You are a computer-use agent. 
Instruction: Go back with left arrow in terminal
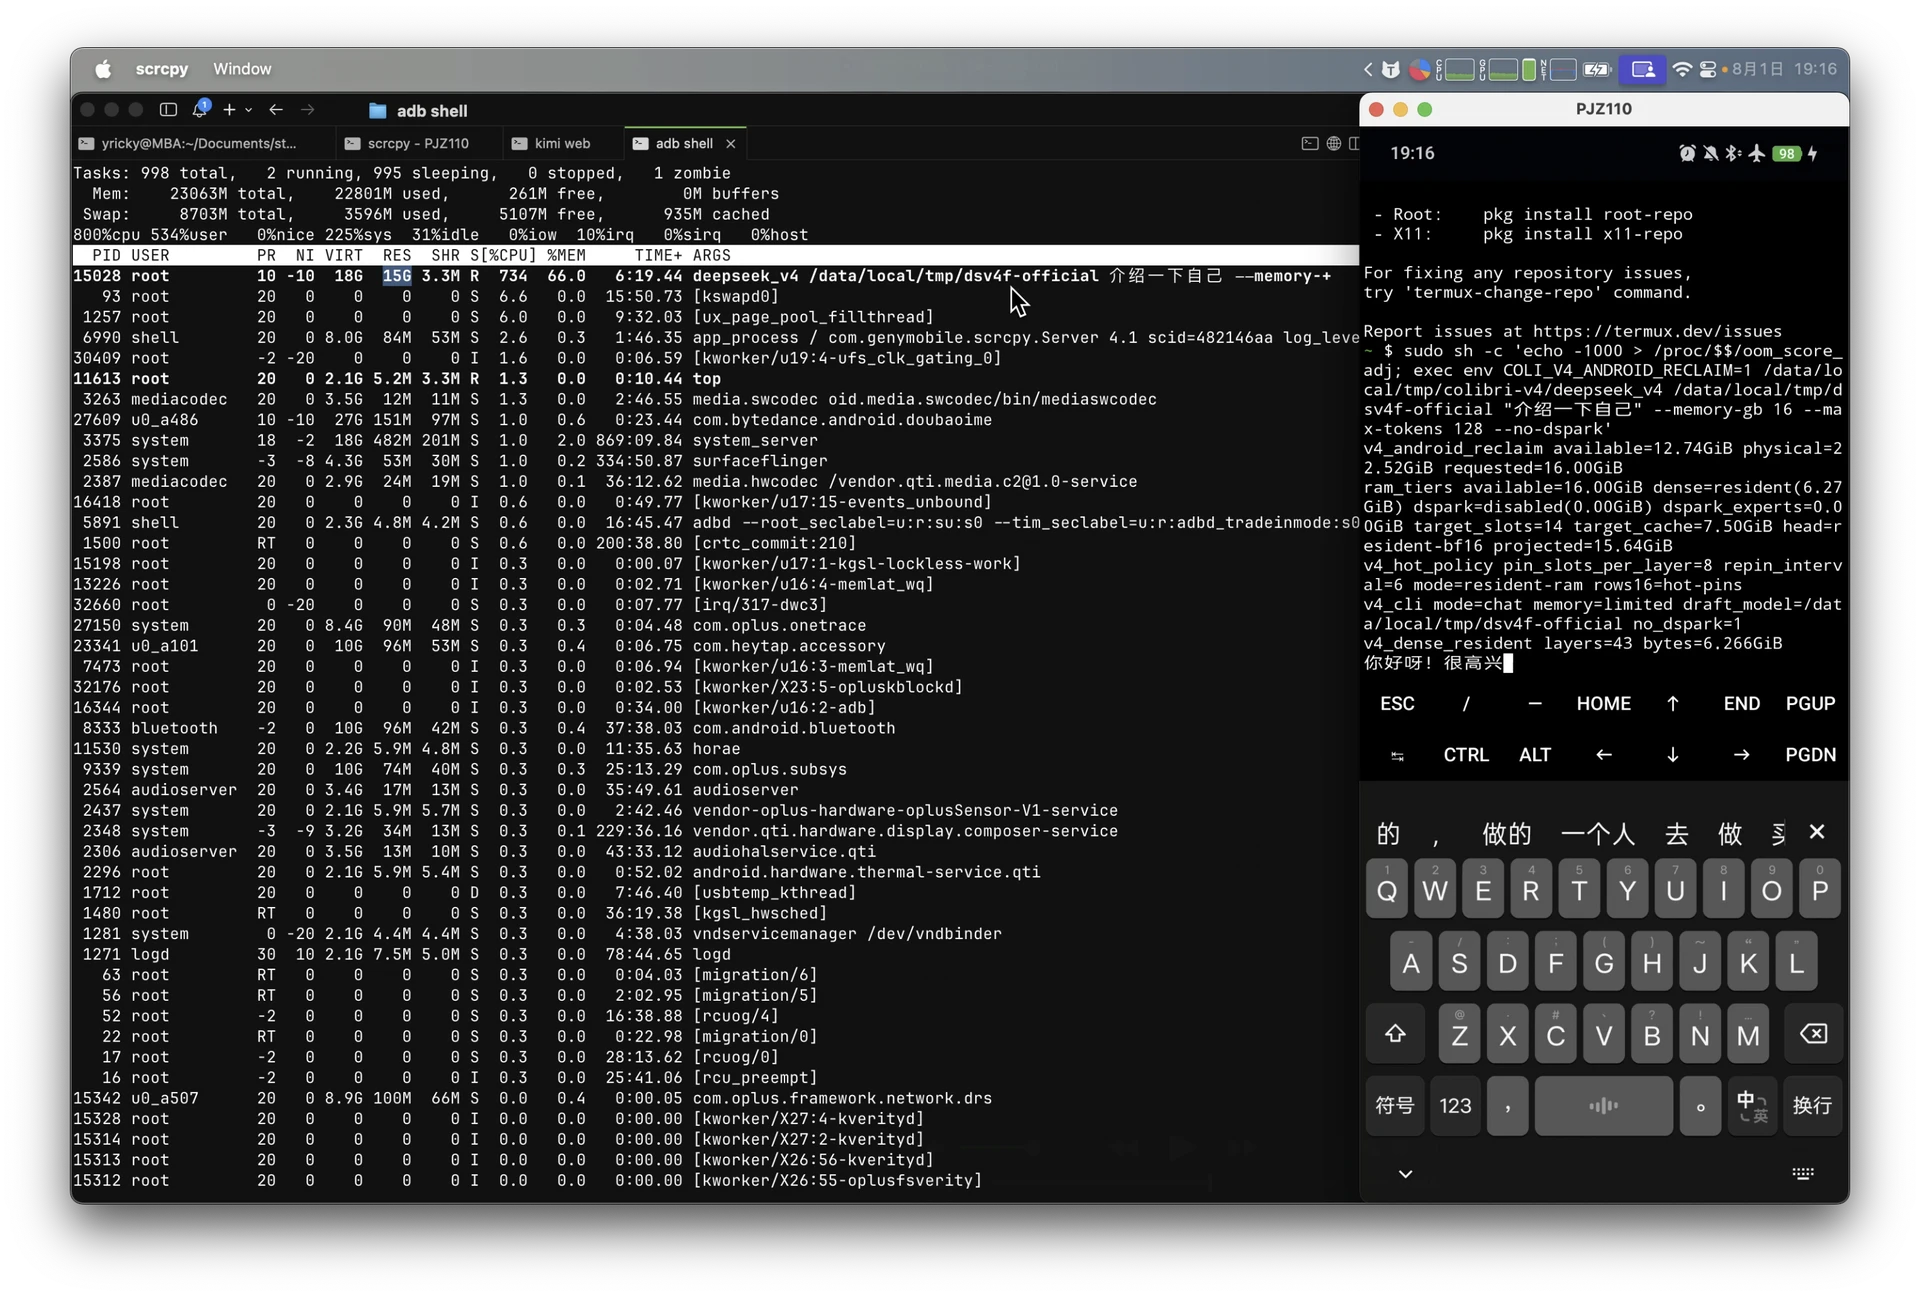276,110
